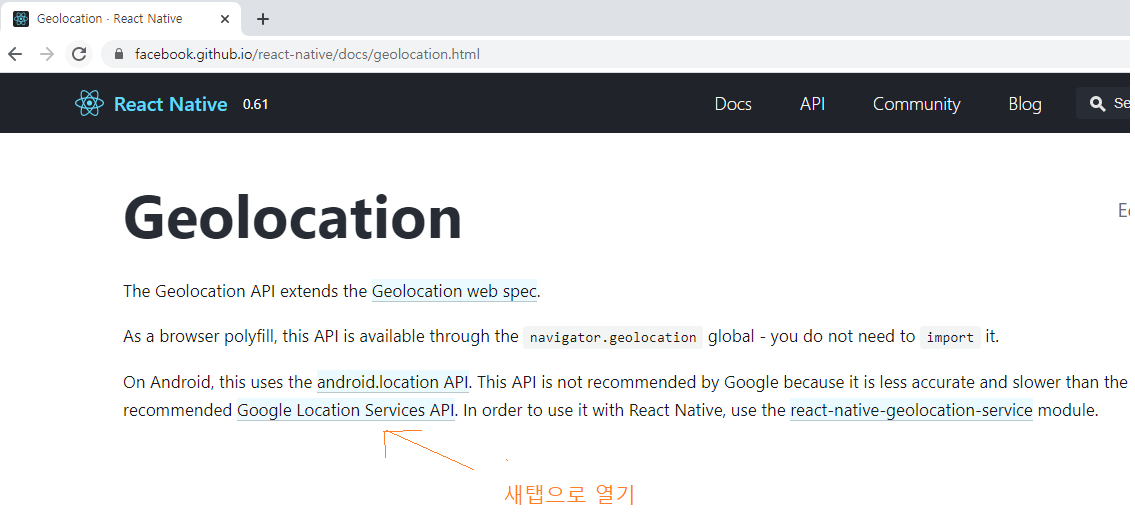Image resolution: width=1135 pixels, height=512 pixels.
Task: Click the 0.61 version number
Action: [256, 104]
